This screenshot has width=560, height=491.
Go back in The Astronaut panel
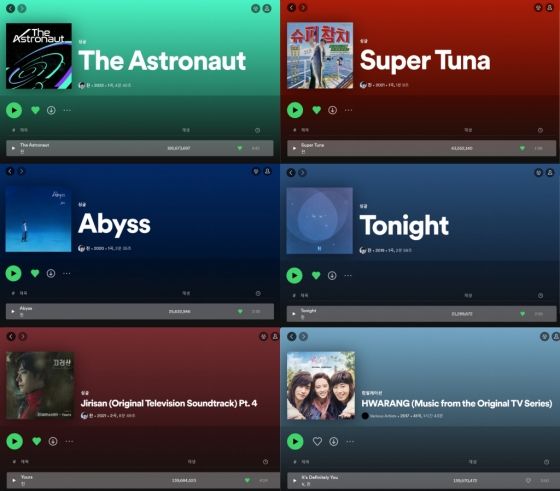(10, 8)
